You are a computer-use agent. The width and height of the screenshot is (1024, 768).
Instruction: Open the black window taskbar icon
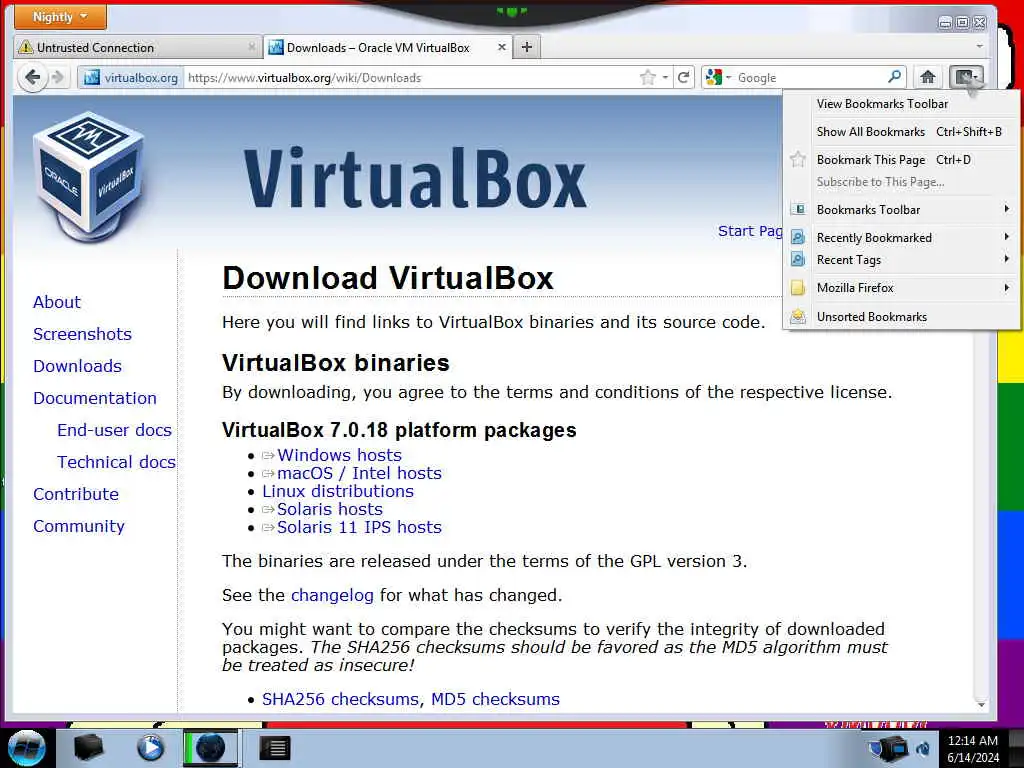[274, 748]
